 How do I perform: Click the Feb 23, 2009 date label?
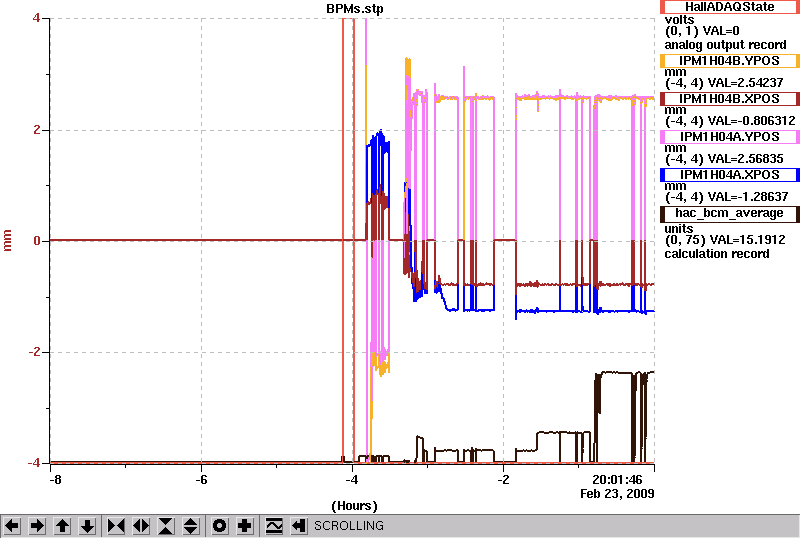(x=617, y=494)
